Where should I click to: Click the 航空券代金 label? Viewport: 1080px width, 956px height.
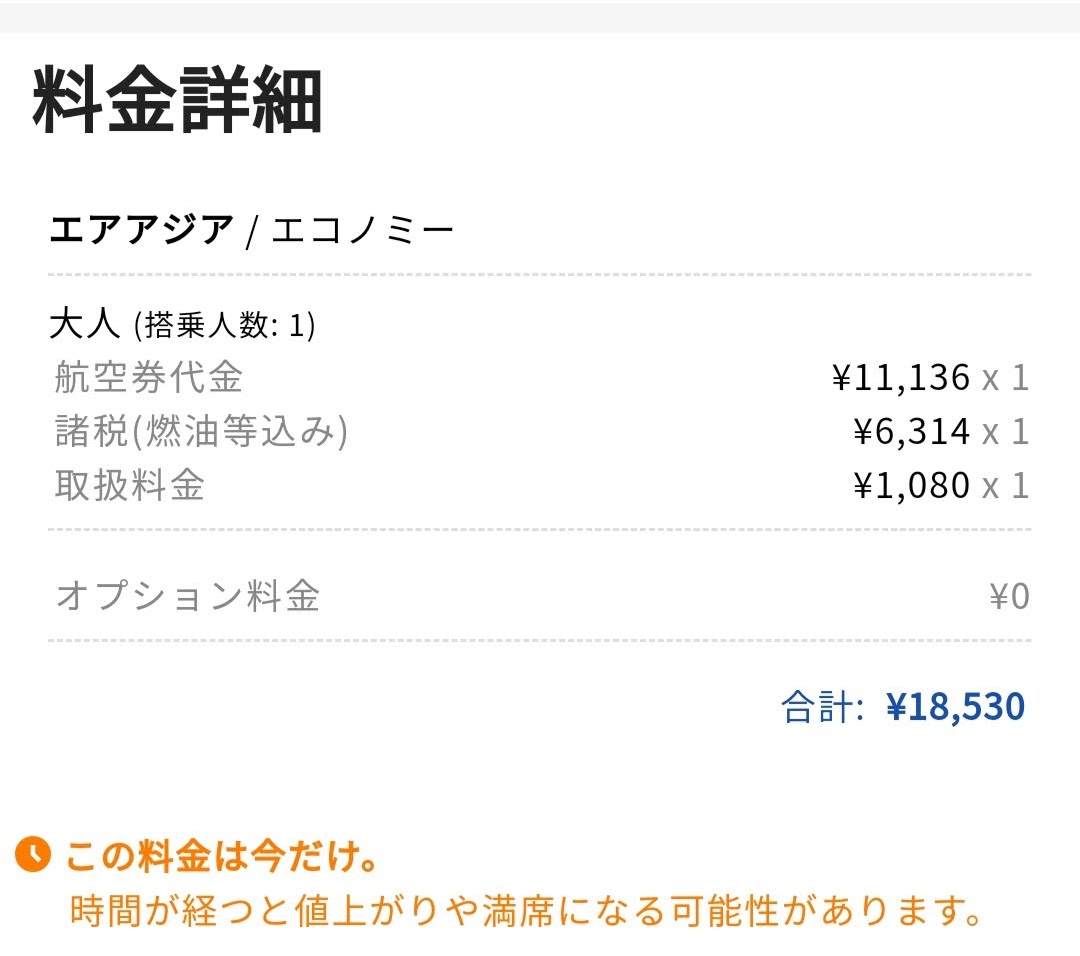pos(149,378)
